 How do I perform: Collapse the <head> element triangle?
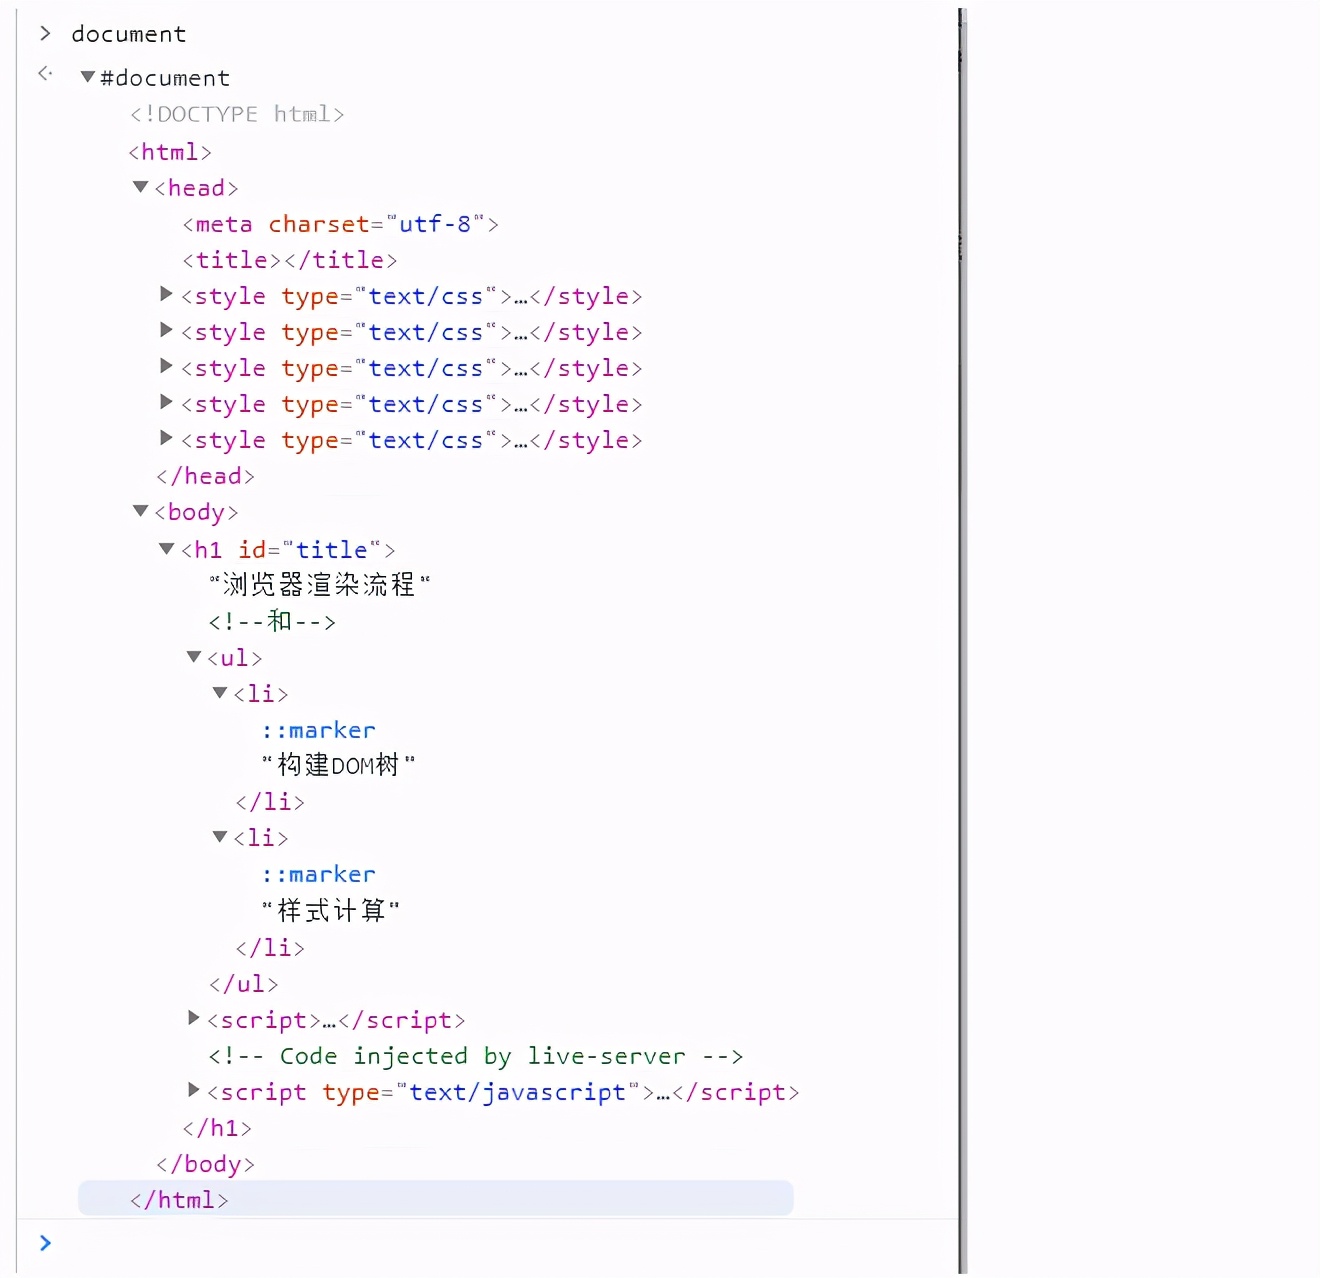tap(141, 187)
